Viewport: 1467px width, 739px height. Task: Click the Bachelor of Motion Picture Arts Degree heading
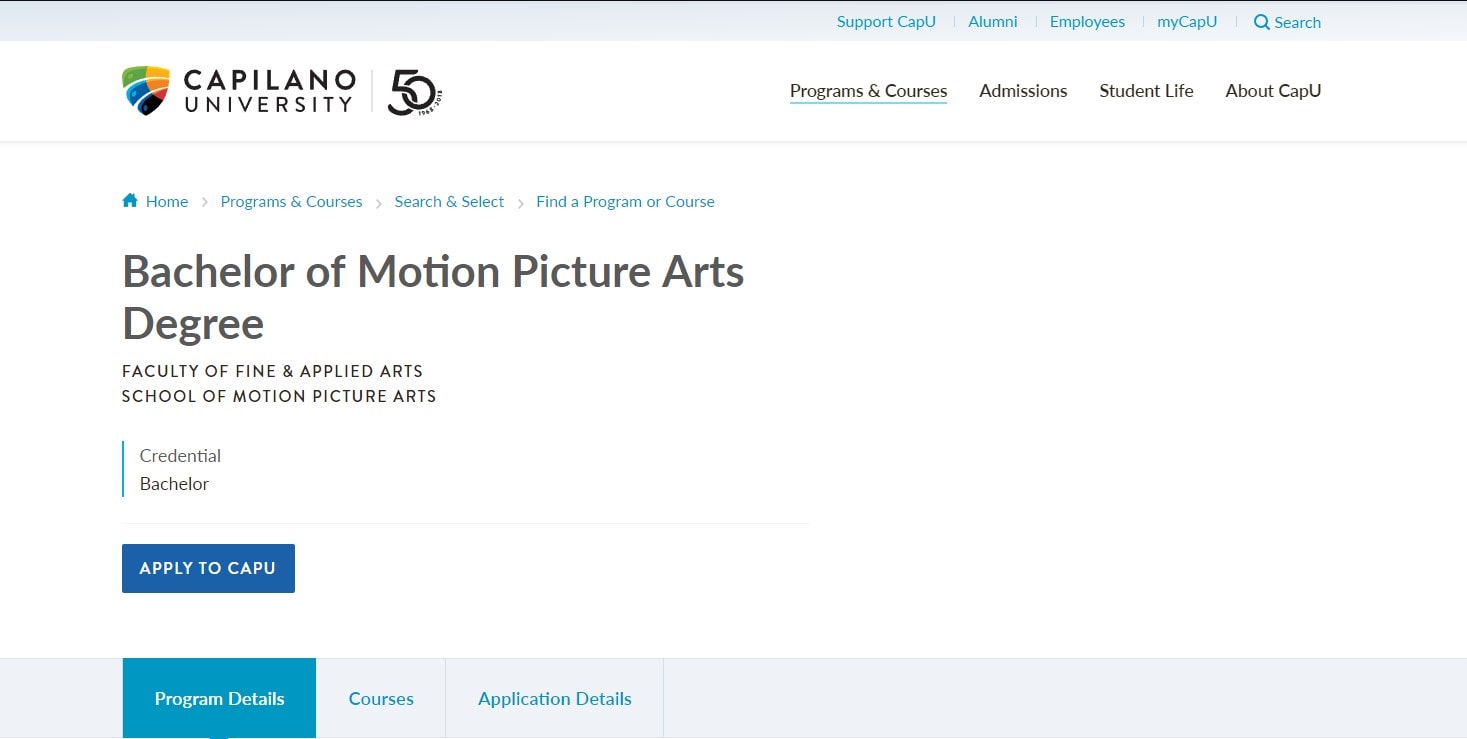click(x=433, y=297)
